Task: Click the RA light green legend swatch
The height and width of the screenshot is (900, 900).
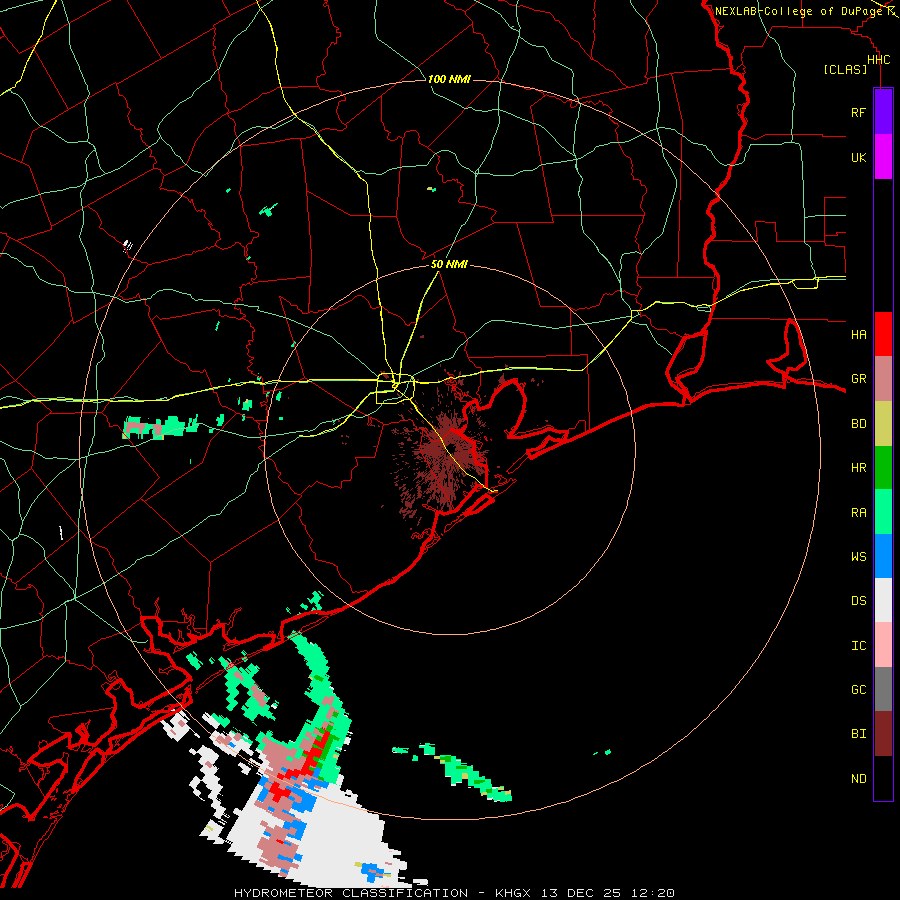Action: tap(883, 512)
